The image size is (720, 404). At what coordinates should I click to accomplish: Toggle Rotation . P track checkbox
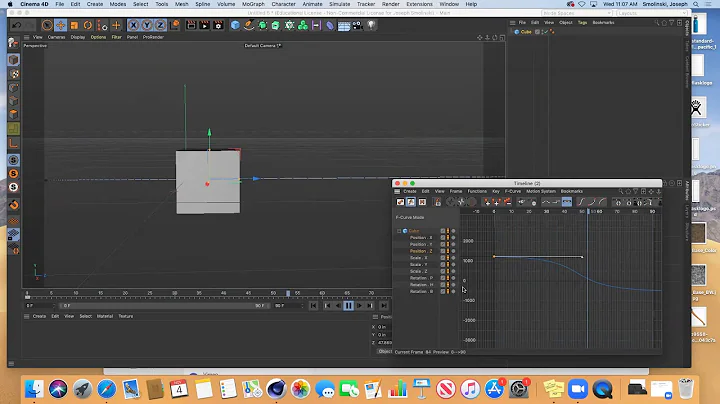click(x=443, y=278)
